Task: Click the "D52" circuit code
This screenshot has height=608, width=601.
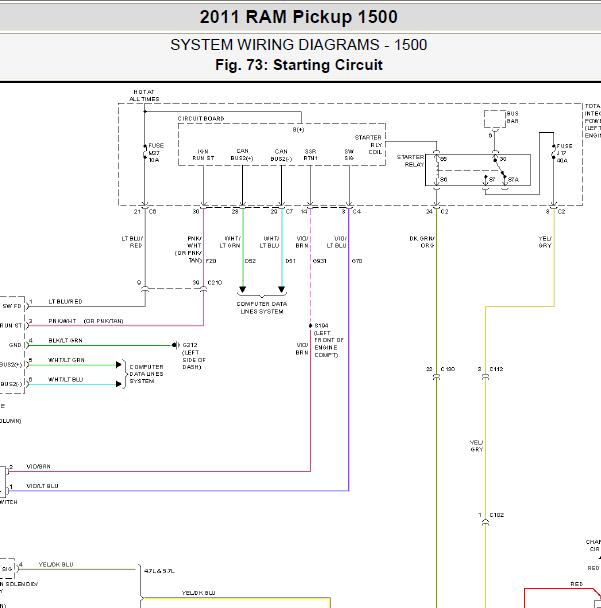Action: pos(250,261)
